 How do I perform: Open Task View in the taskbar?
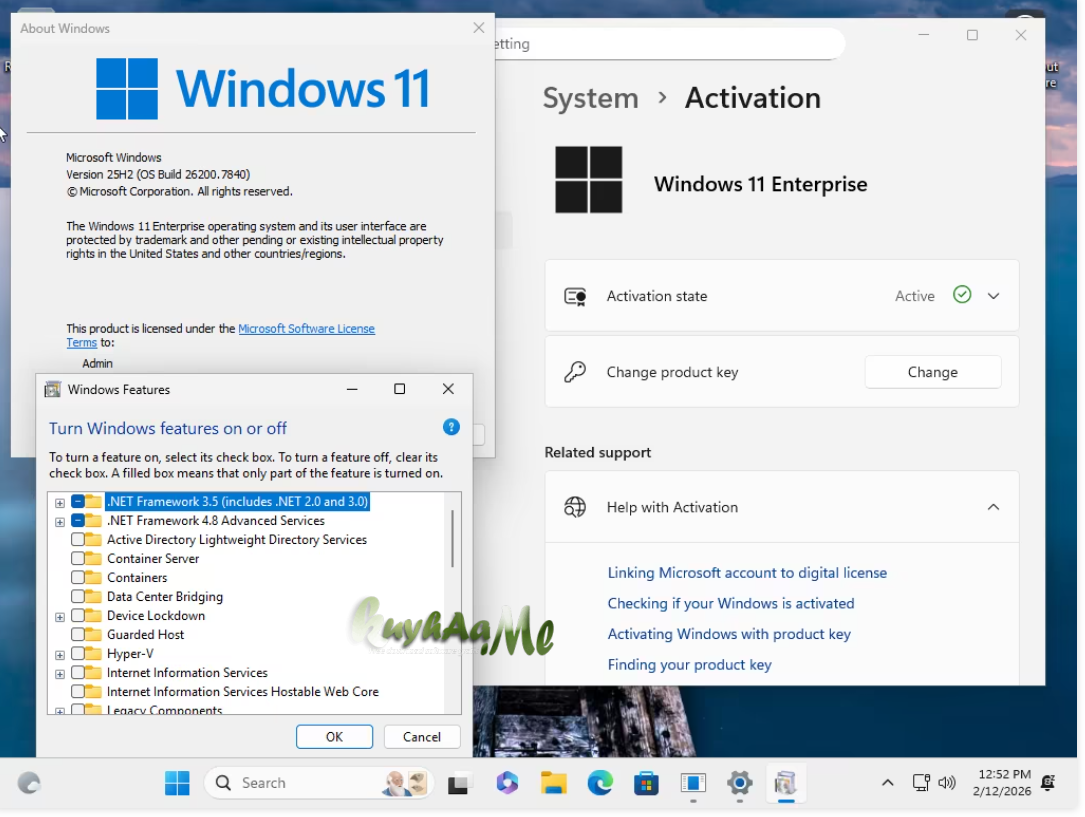point(458,783)
